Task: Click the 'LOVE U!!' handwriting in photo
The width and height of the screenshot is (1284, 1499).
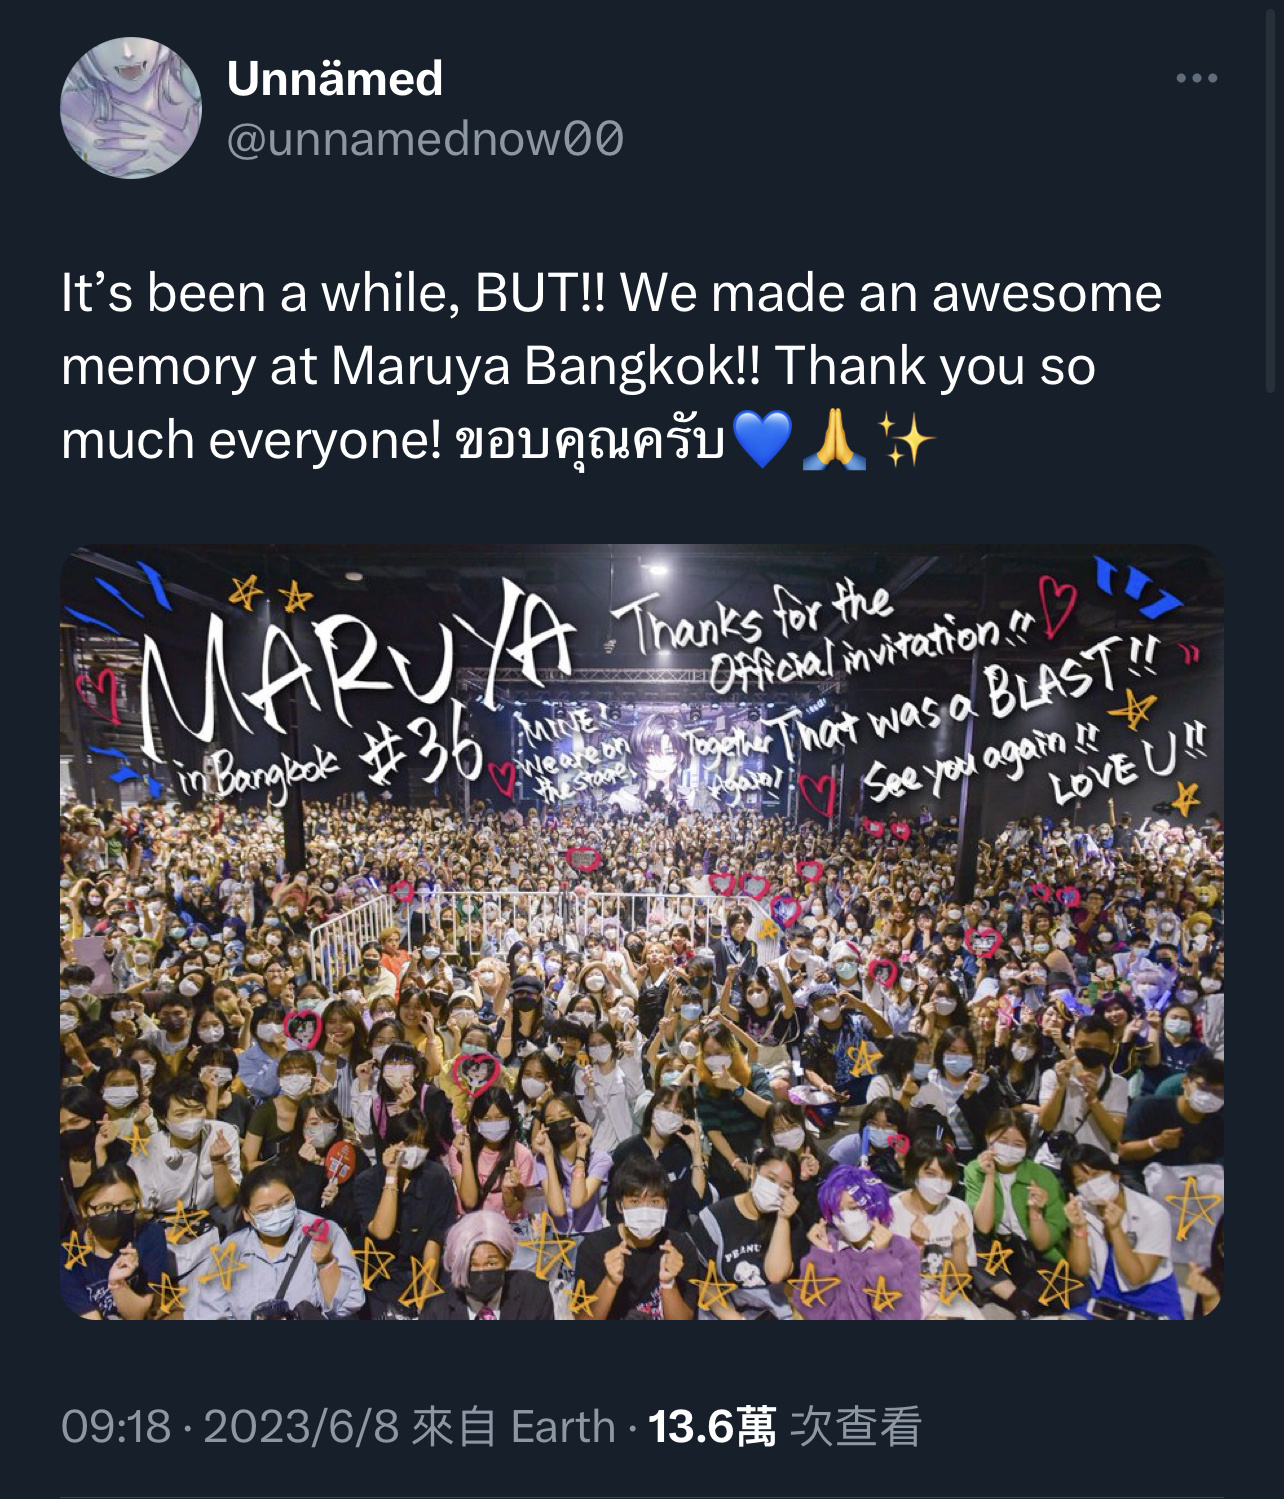Action: (x=1128, y=765)
